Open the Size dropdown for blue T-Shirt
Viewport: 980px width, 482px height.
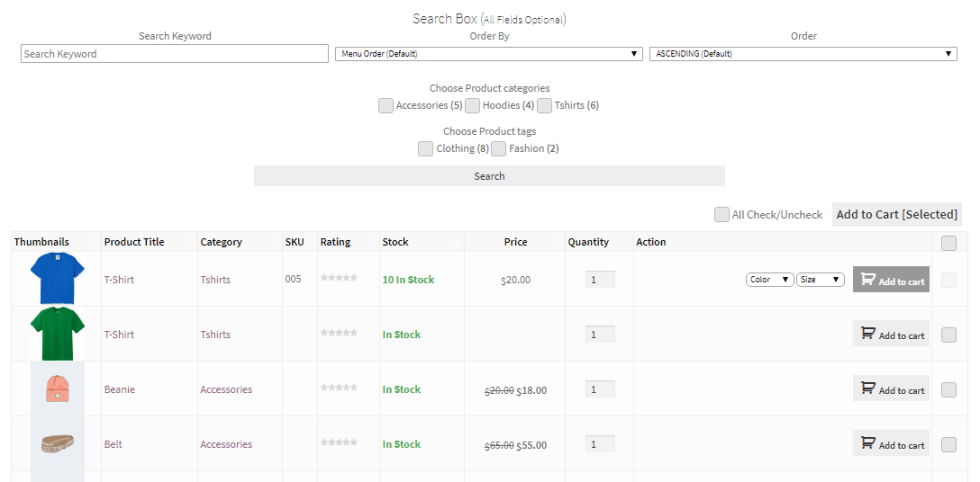coord(821,279)
